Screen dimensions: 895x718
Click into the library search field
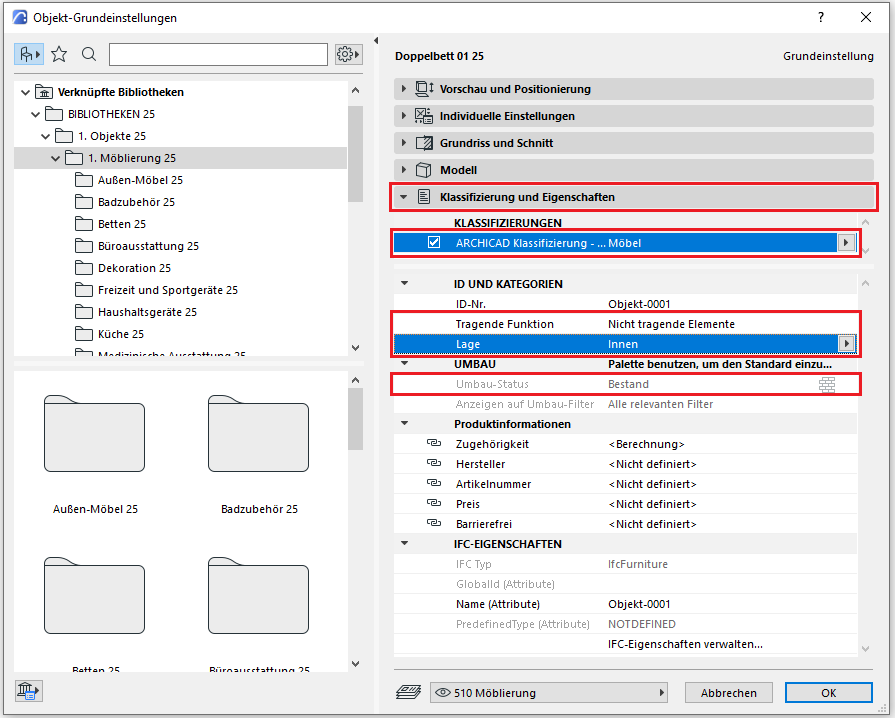point(218,54)
